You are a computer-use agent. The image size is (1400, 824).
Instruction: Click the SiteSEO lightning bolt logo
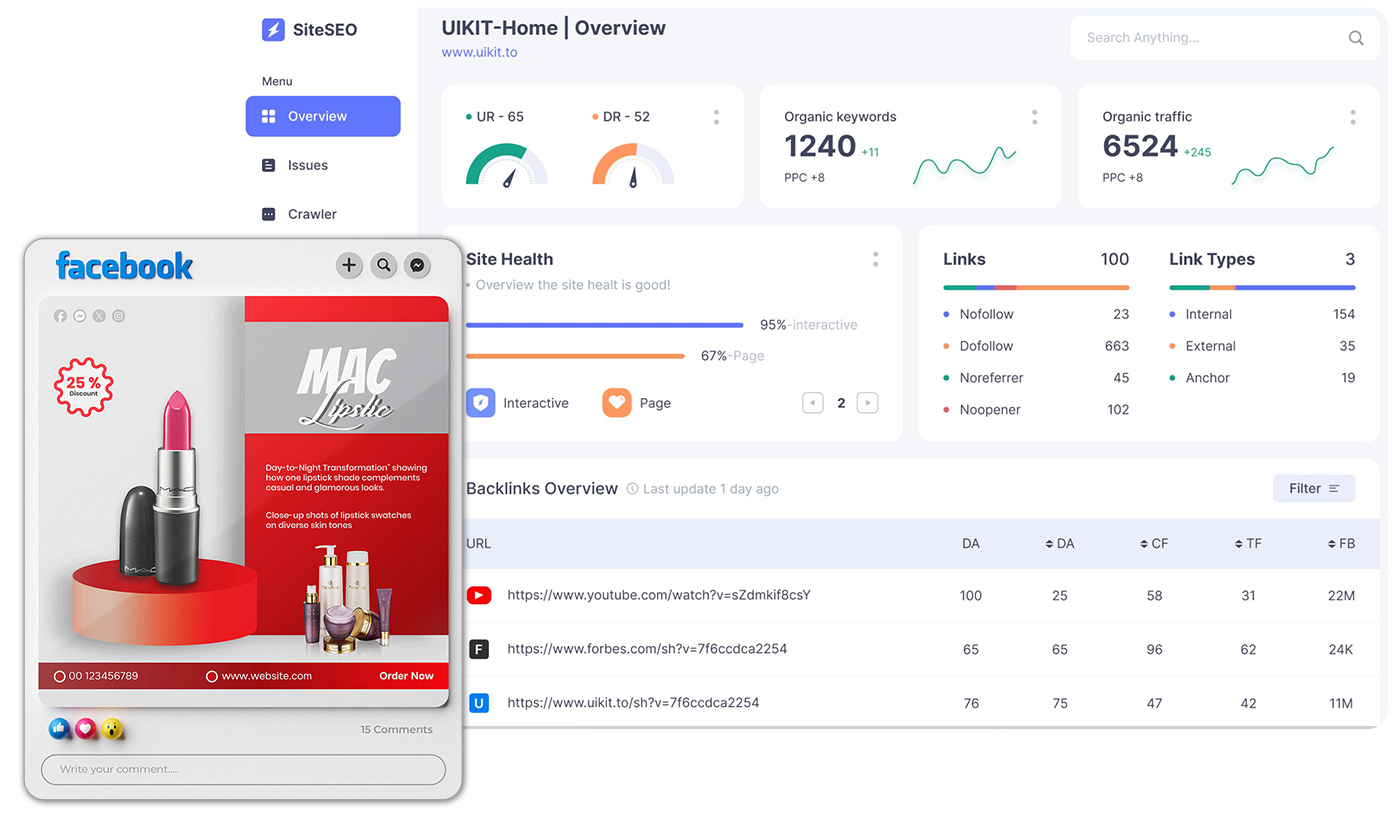coord(273,30)
